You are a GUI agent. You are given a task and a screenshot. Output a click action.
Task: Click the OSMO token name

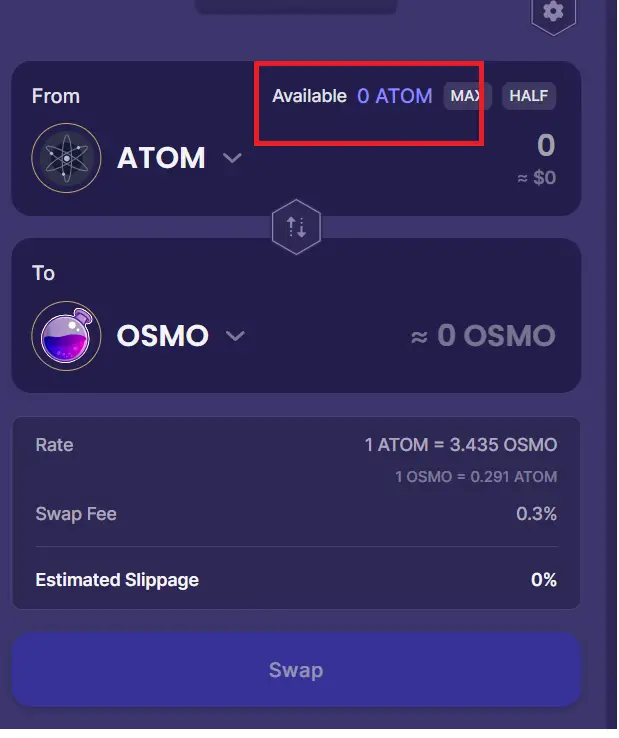[x=162, y=336]
